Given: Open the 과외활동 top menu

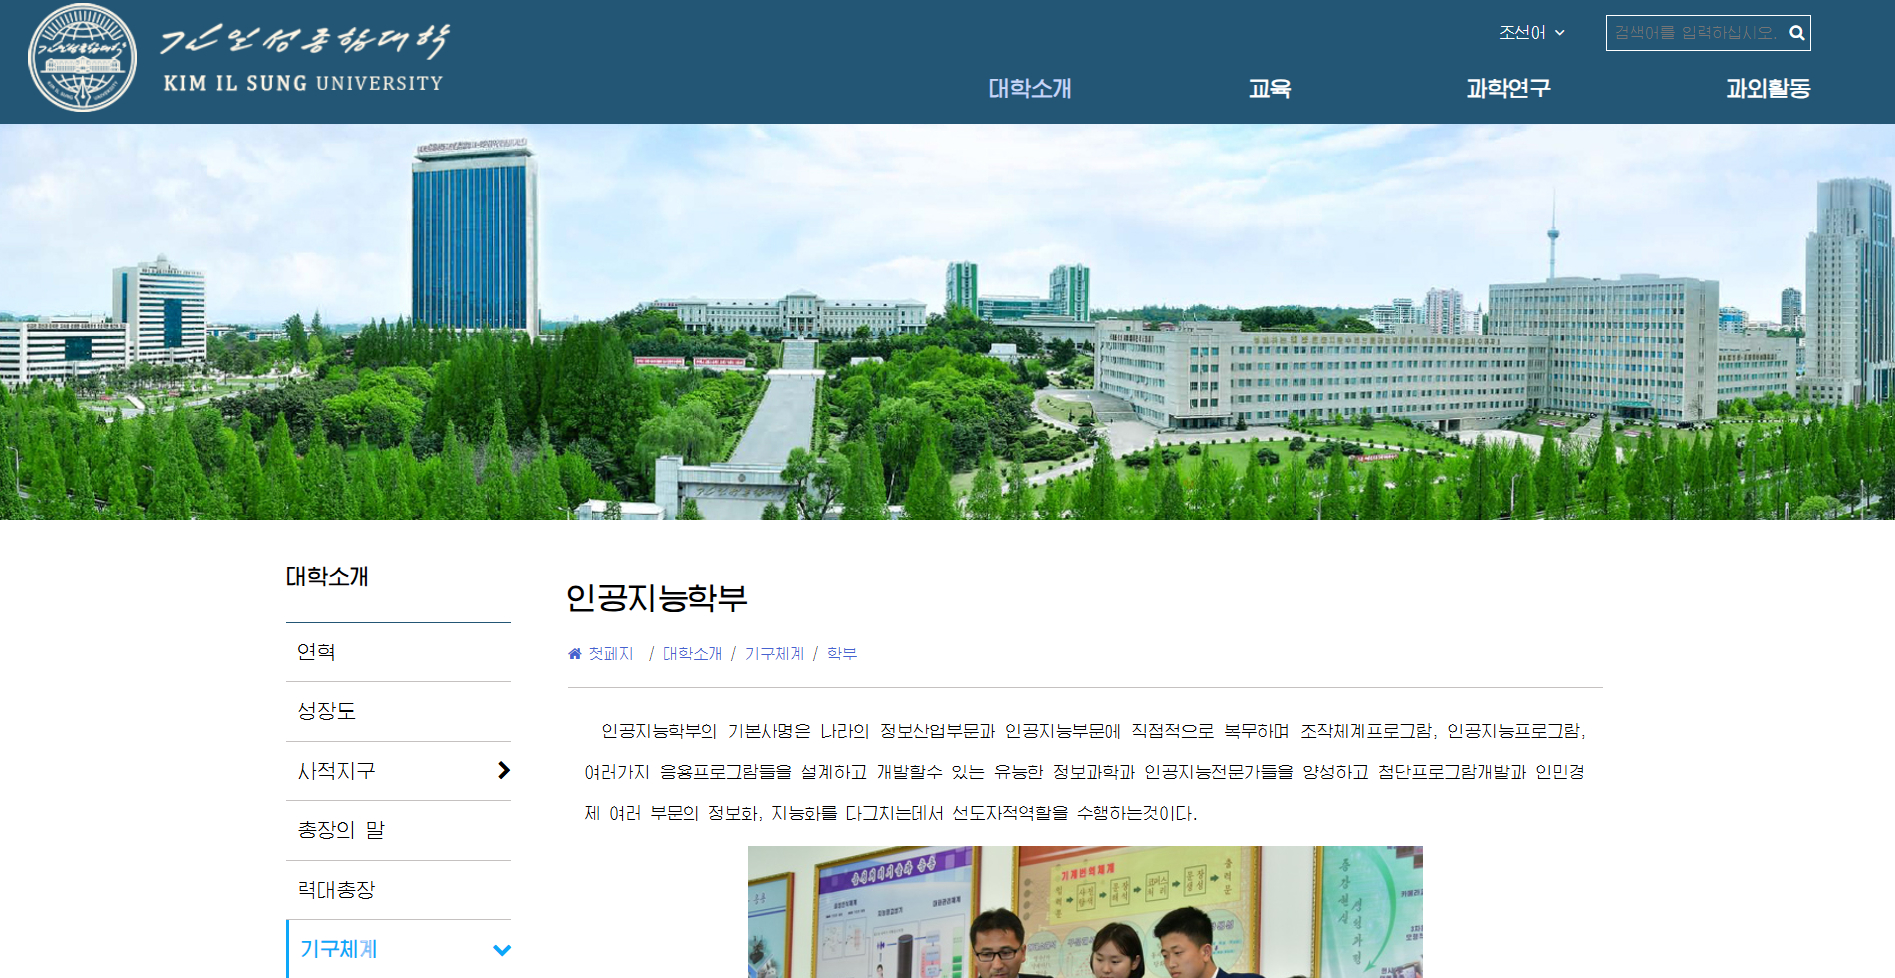Looking at the screenshot, I should (x=1767, y=89).
